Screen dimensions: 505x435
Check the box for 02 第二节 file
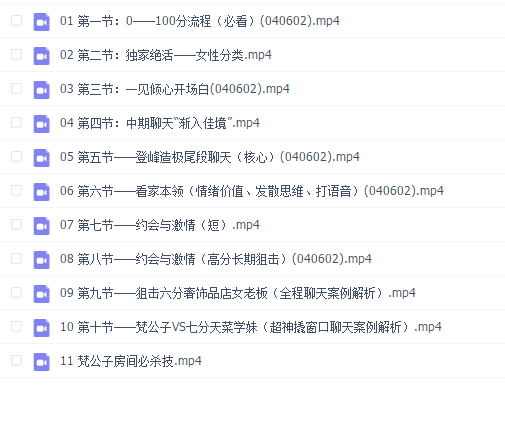(16, 54)
